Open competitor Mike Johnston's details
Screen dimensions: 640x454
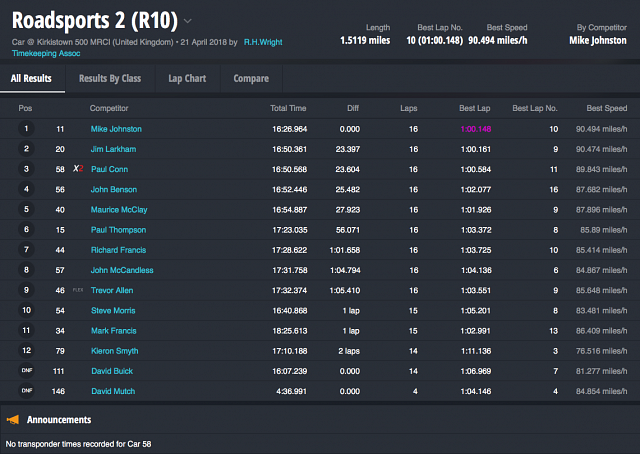[116, 129]
